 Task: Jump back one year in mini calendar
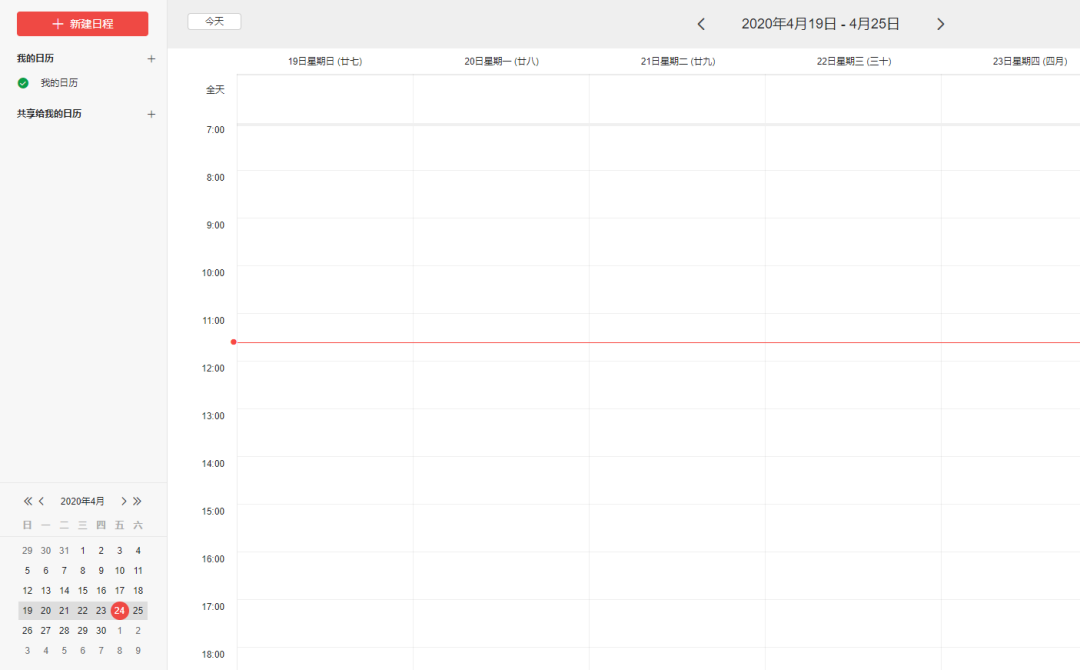[x=28, y=501]
